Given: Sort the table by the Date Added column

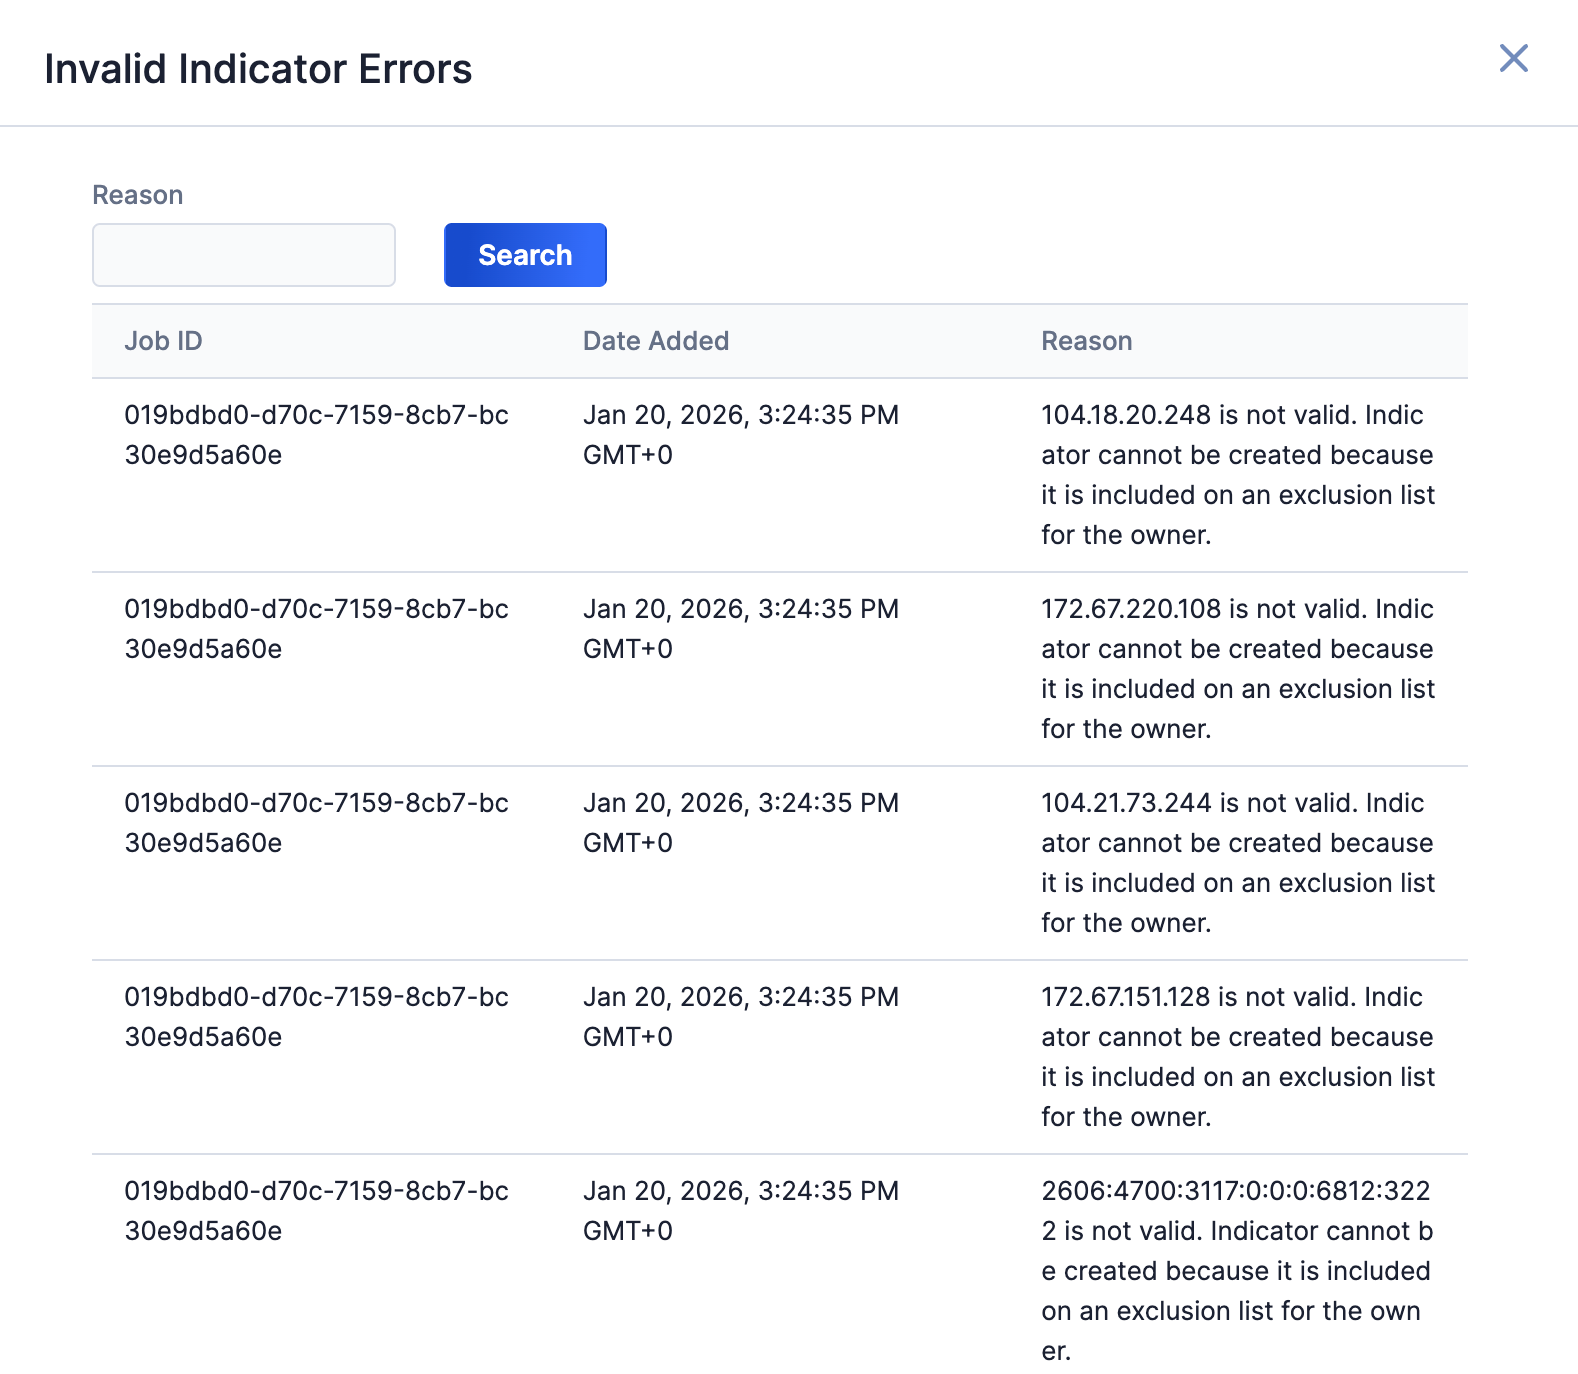Looking at the screenshot, I should click(x=655, y=341).
